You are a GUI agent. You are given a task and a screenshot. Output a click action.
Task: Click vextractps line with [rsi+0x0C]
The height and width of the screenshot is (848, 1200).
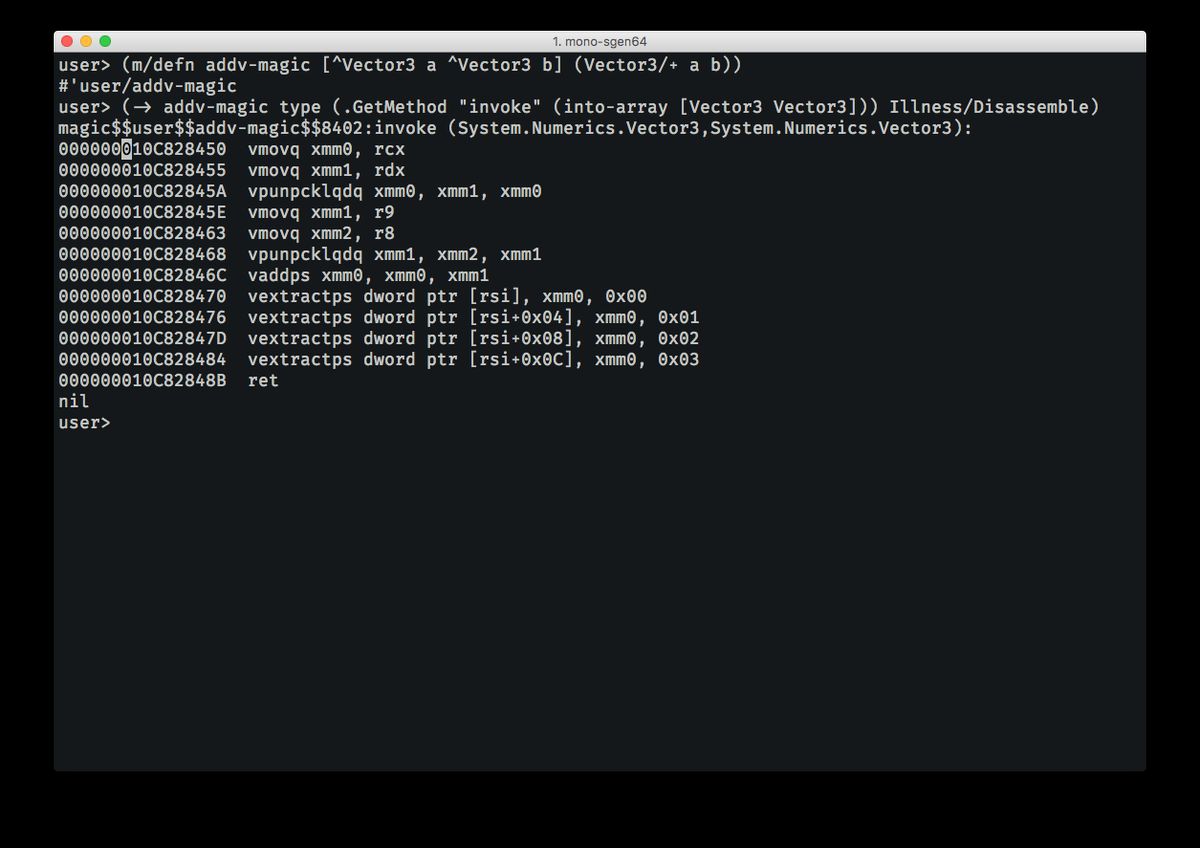[x=473, y=360]
